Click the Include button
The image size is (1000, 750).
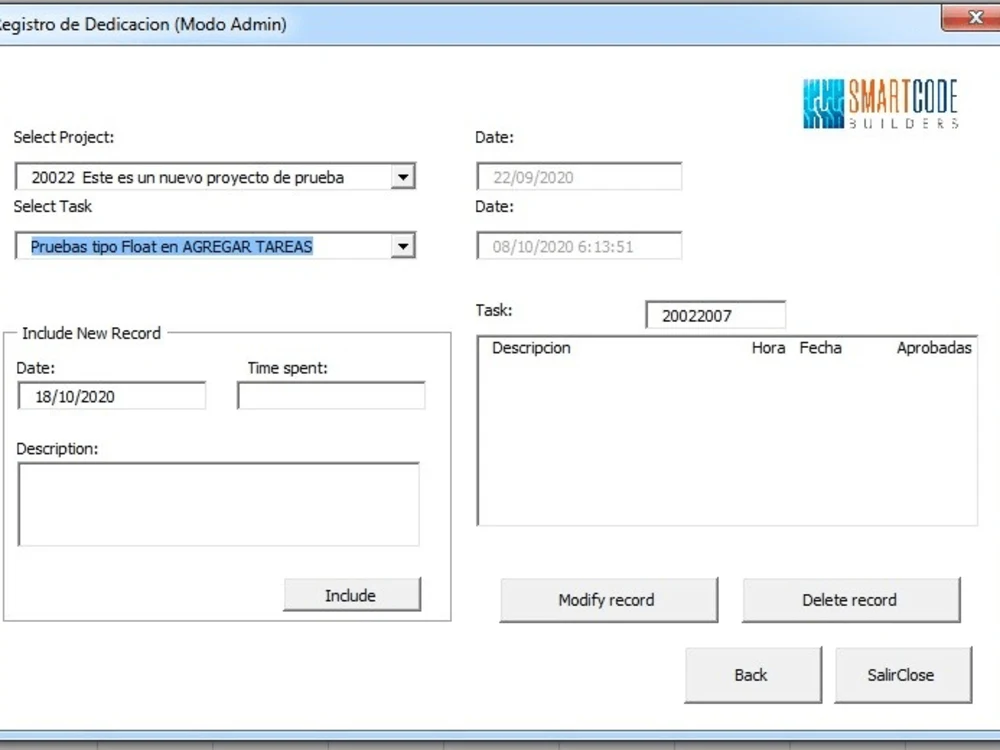[x=352, y=595]
